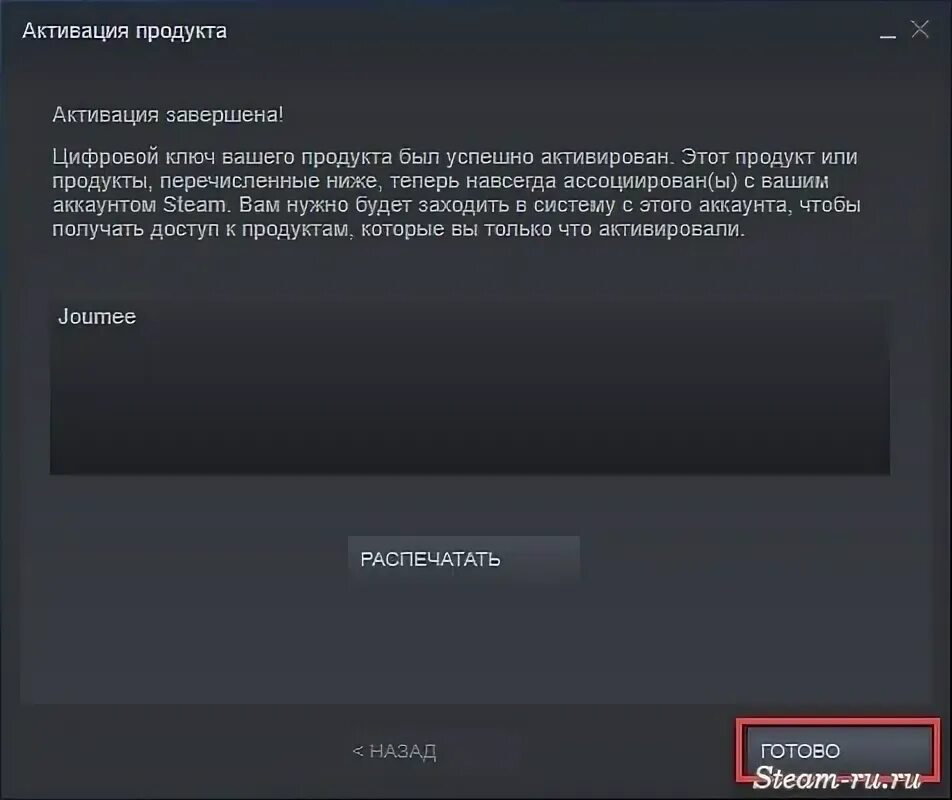Screen dimensions: 952x800
Task: Click the Steam-ru.ru watermark text
Action: click(838, 778)
